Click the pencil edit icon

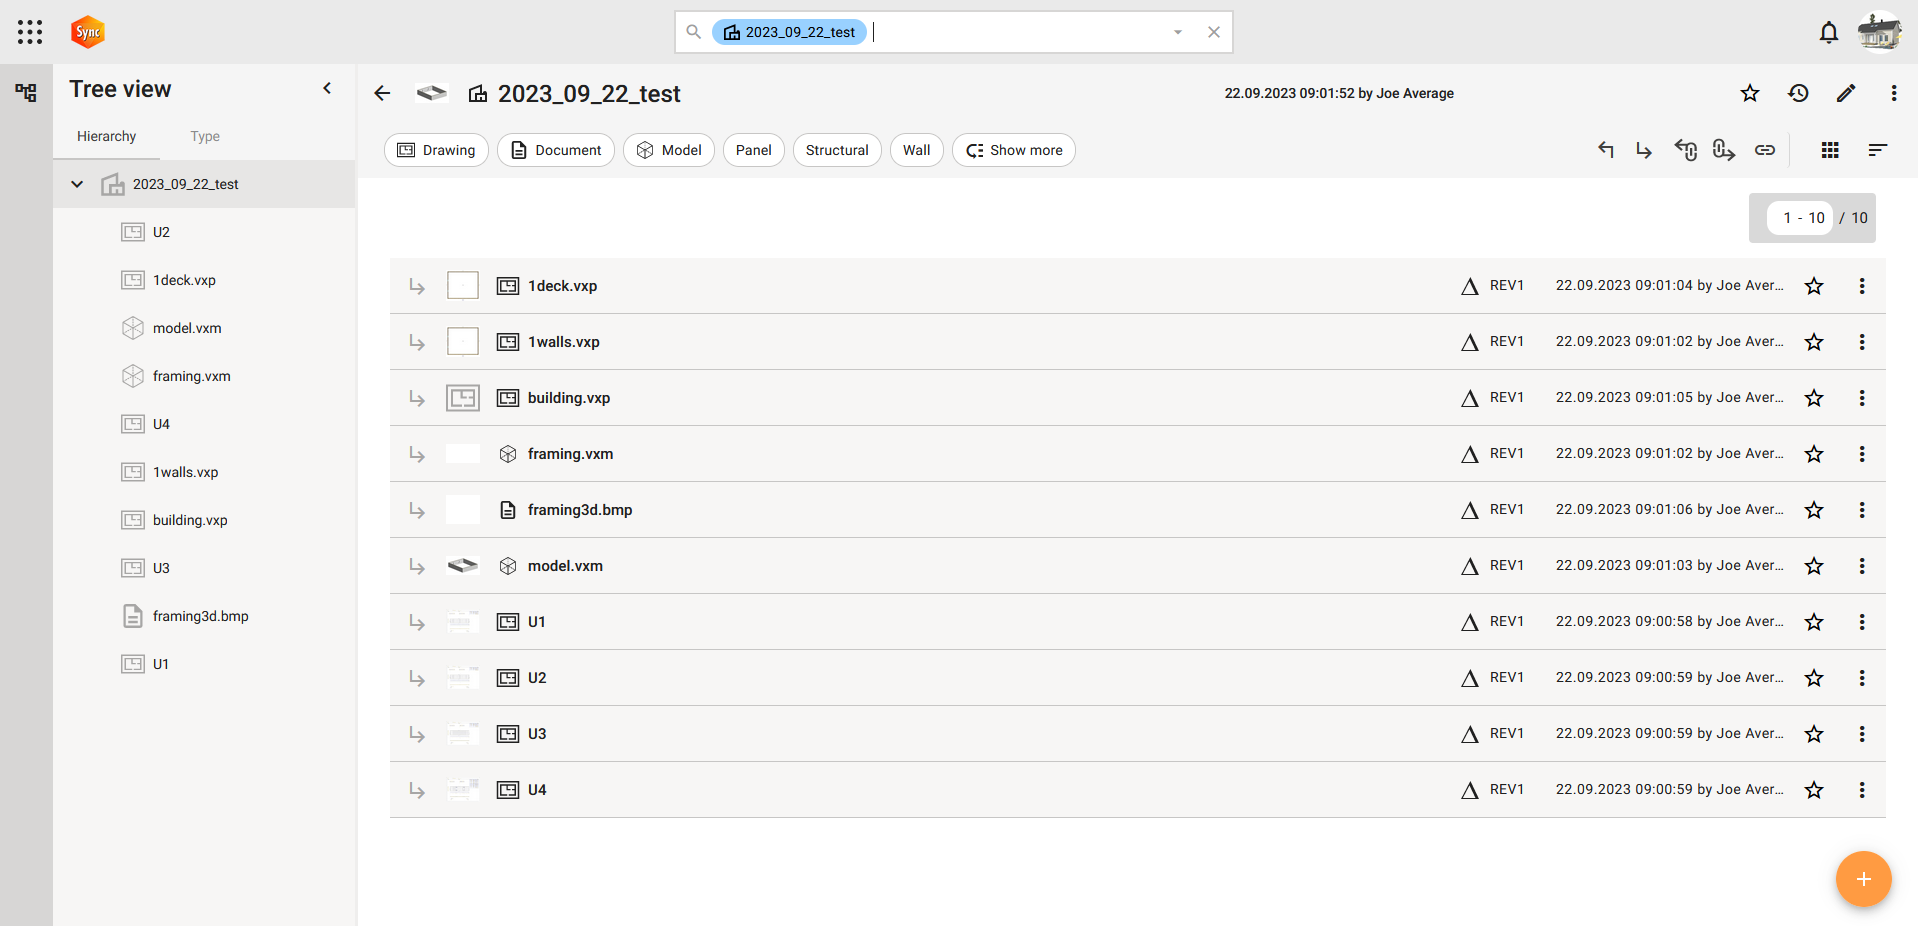[x=1846, y=93]
